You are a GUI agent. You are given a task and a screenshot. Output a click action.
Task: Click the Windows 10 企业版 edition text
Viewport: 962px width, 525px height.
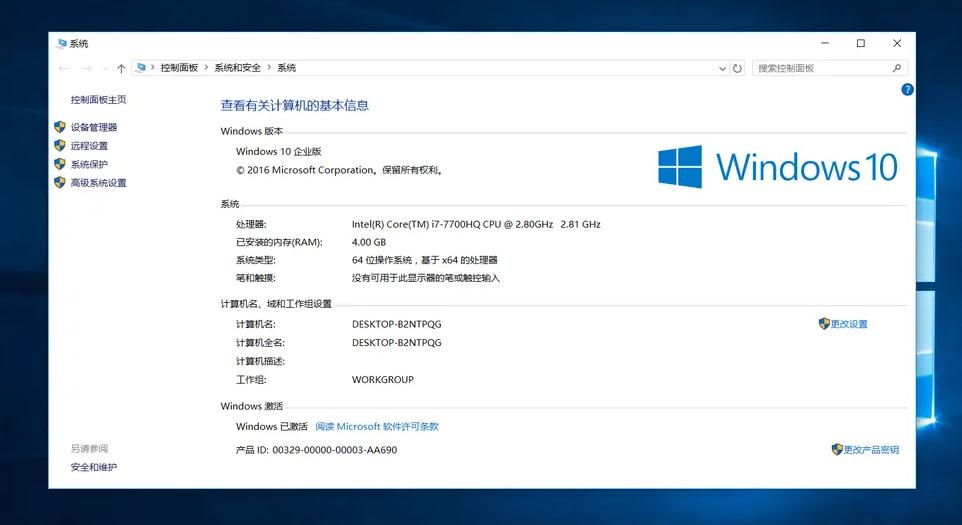(x=279, y=151)
